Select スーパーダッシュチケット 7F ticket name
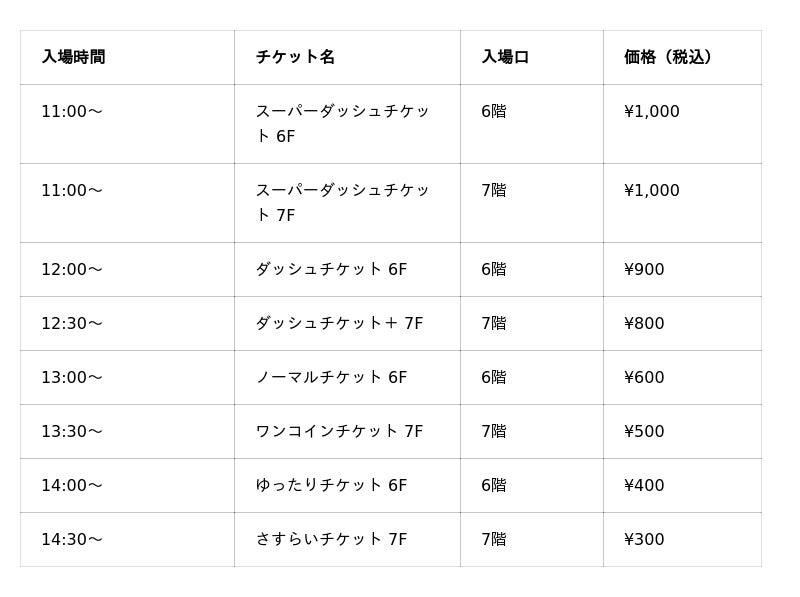 point(342,202)
